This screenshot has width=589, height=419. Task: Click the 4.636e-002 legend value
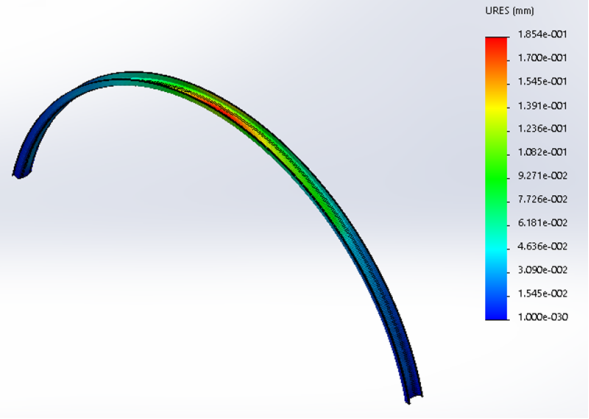(x=542, y=247)
